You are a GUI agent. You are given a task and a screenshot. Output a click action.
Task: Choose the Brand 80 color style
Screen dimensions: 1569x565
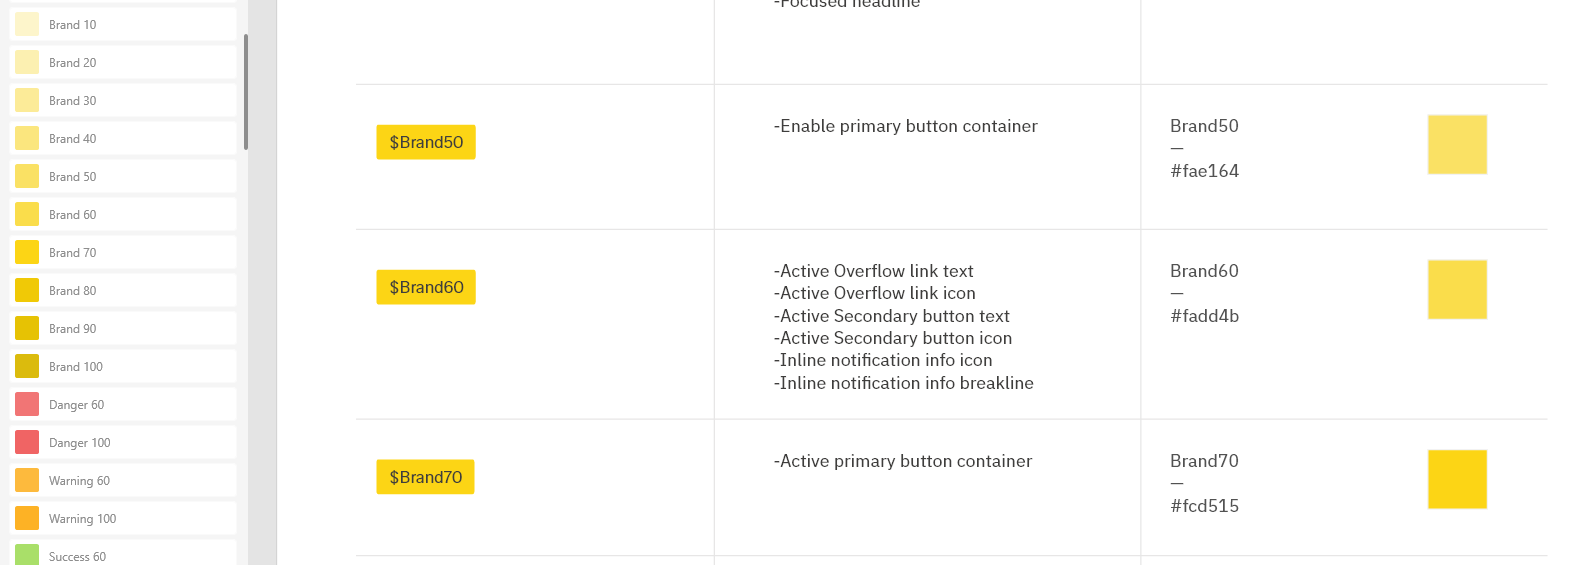coord(122,291)
